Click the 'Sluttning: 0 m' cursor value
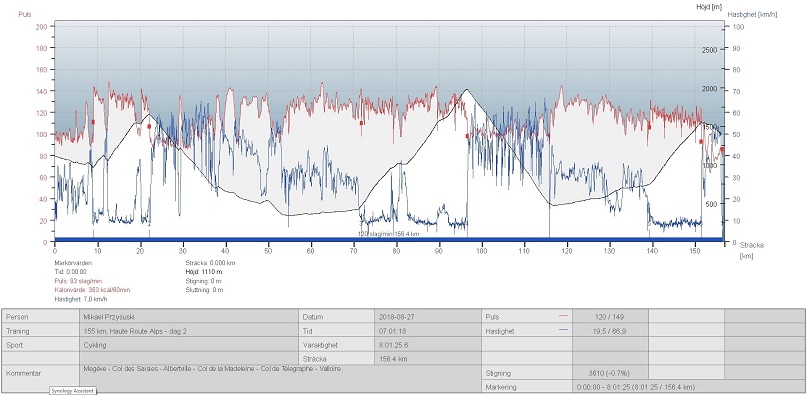Image resolution: width=807 pixels, height=395 pixels. pyautogui.click(x=204, y=290)
